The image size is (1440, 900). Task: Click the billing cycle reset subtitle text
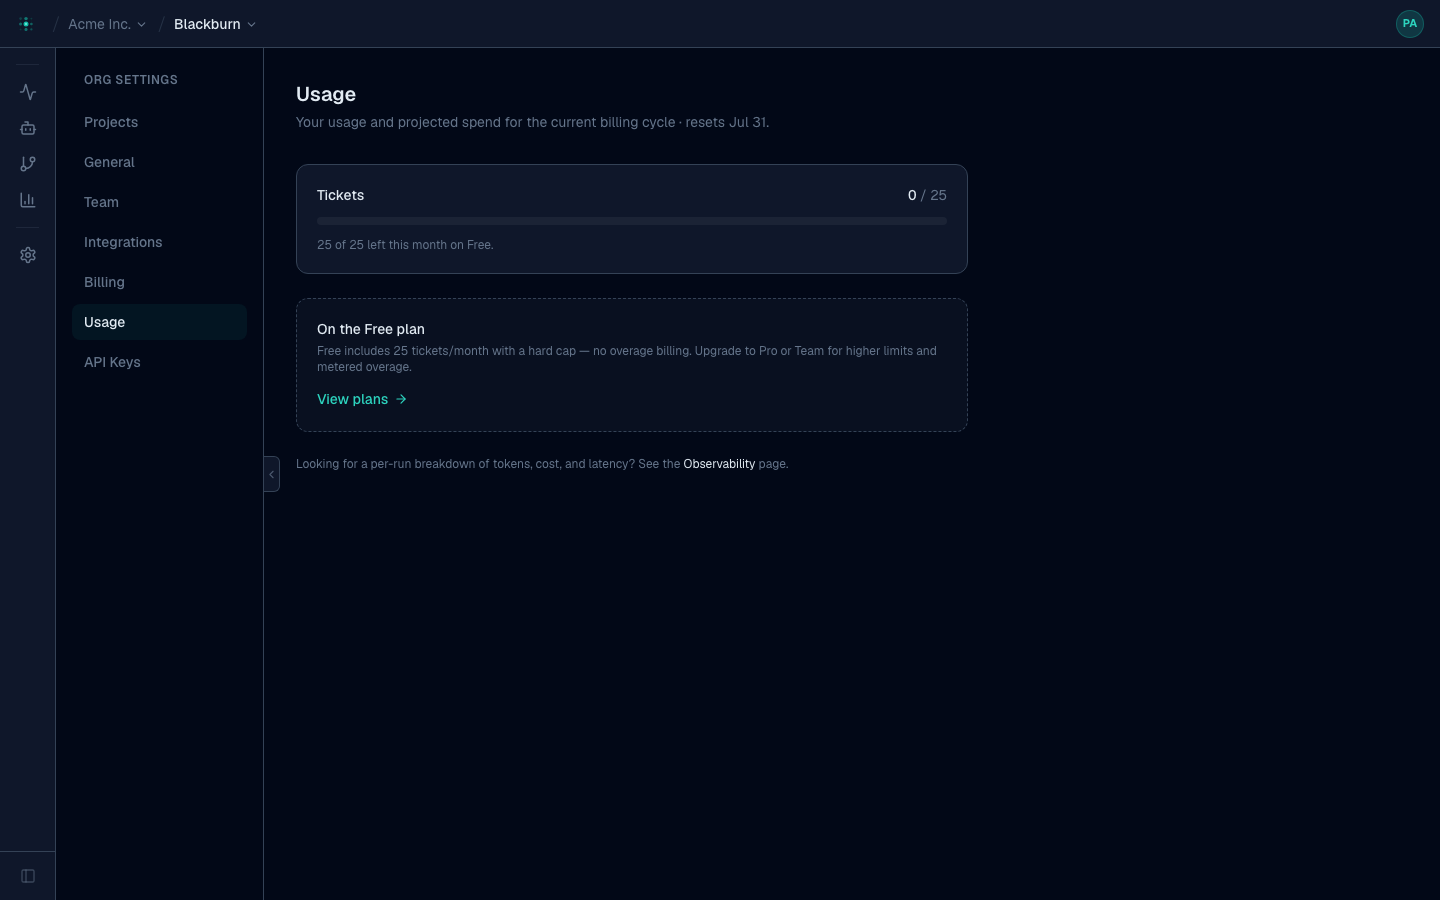tap(533, 122)
